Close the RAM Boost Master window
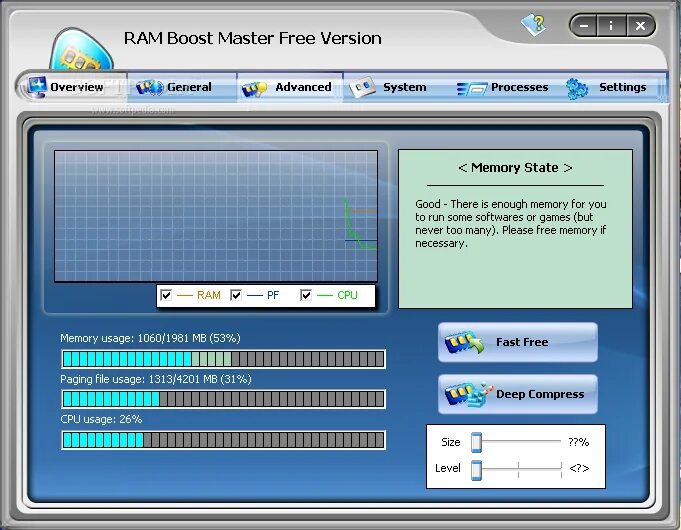Image resolution: width=681 pixels, height=530 pixels. coord(640,26)
